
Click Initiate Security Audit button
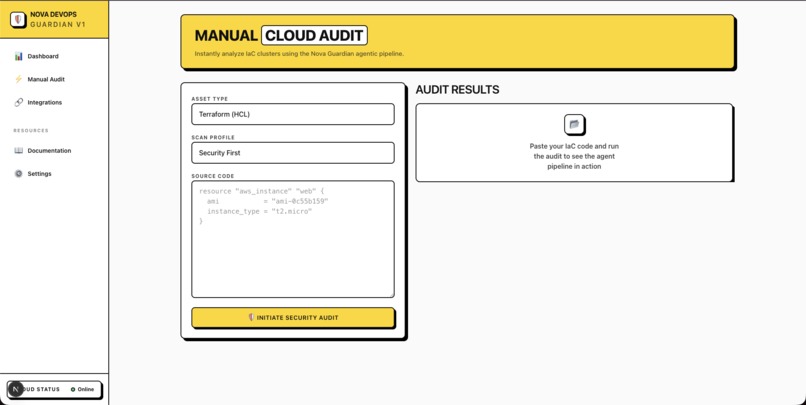293,318
